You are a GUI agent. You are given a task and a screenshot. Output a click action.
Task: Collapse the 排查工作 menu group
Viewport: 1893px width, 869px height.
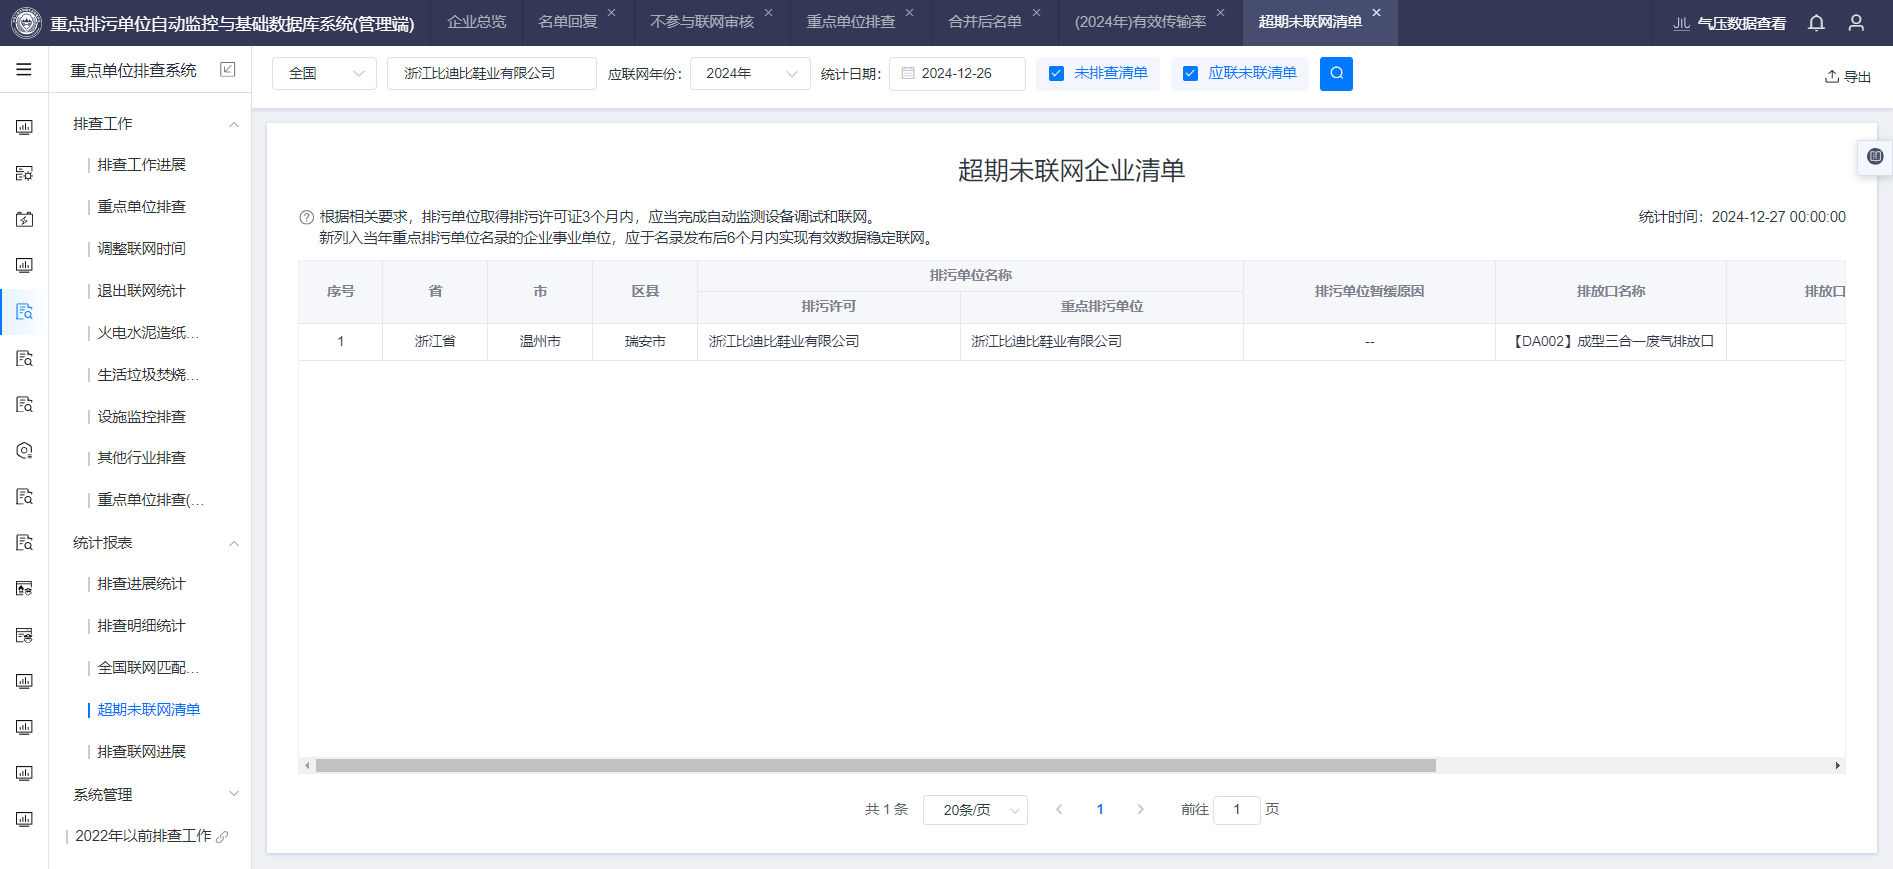click(x=234, y=124)
